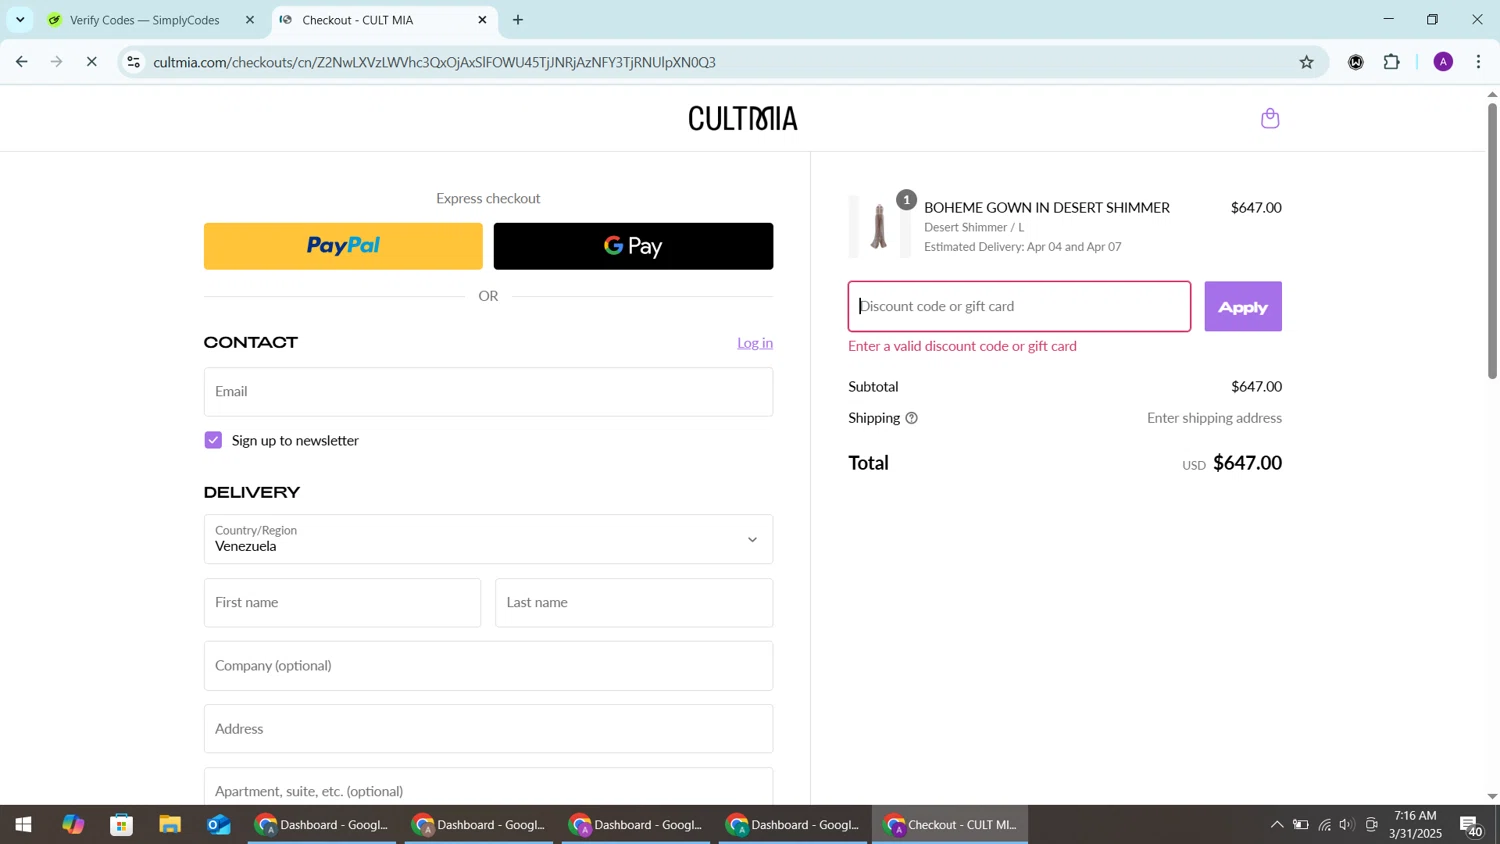
Task: Stop loading the page
Action: point(91,62)
